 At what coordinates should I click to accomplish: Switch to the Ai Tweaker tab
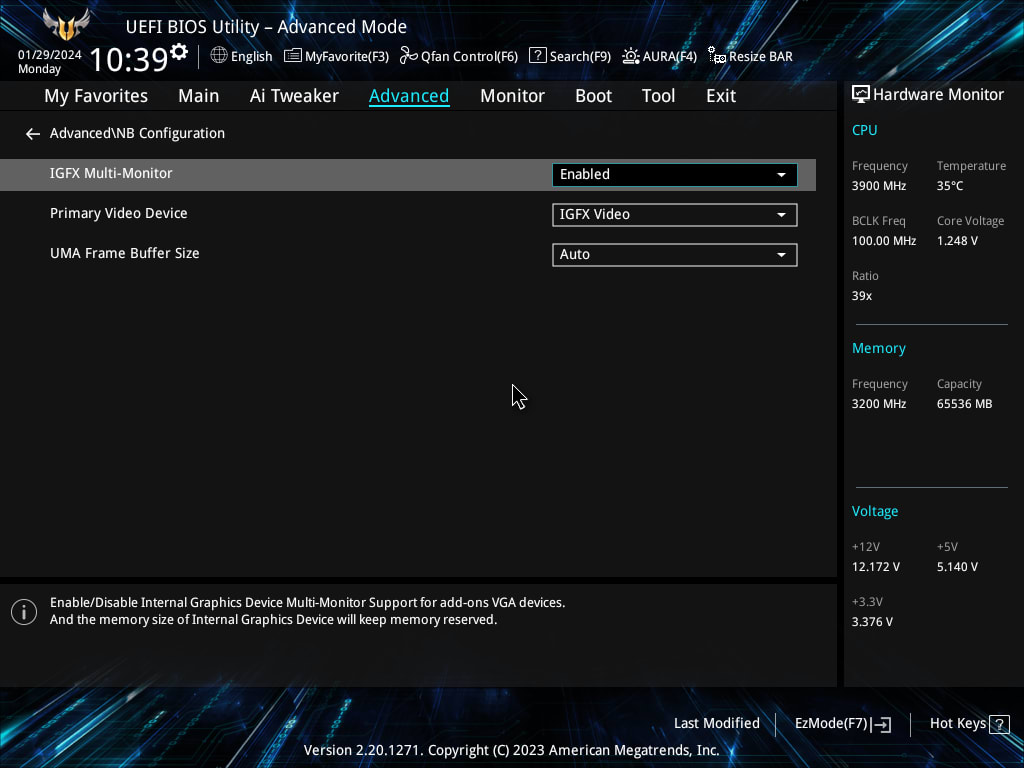click(x=294, y=96)
